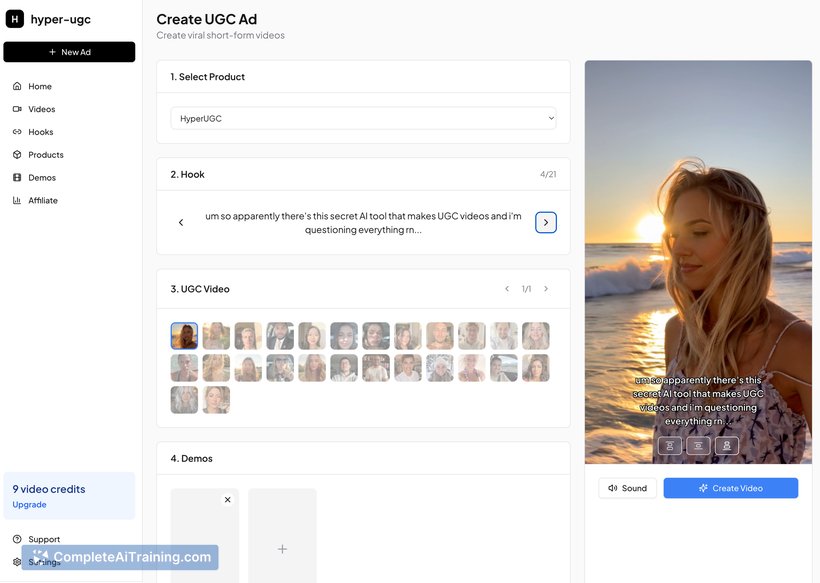The width and height of the screenshot is (820, 583).
Task: Click the caption overlay on video preview
Action: [698, 401]
